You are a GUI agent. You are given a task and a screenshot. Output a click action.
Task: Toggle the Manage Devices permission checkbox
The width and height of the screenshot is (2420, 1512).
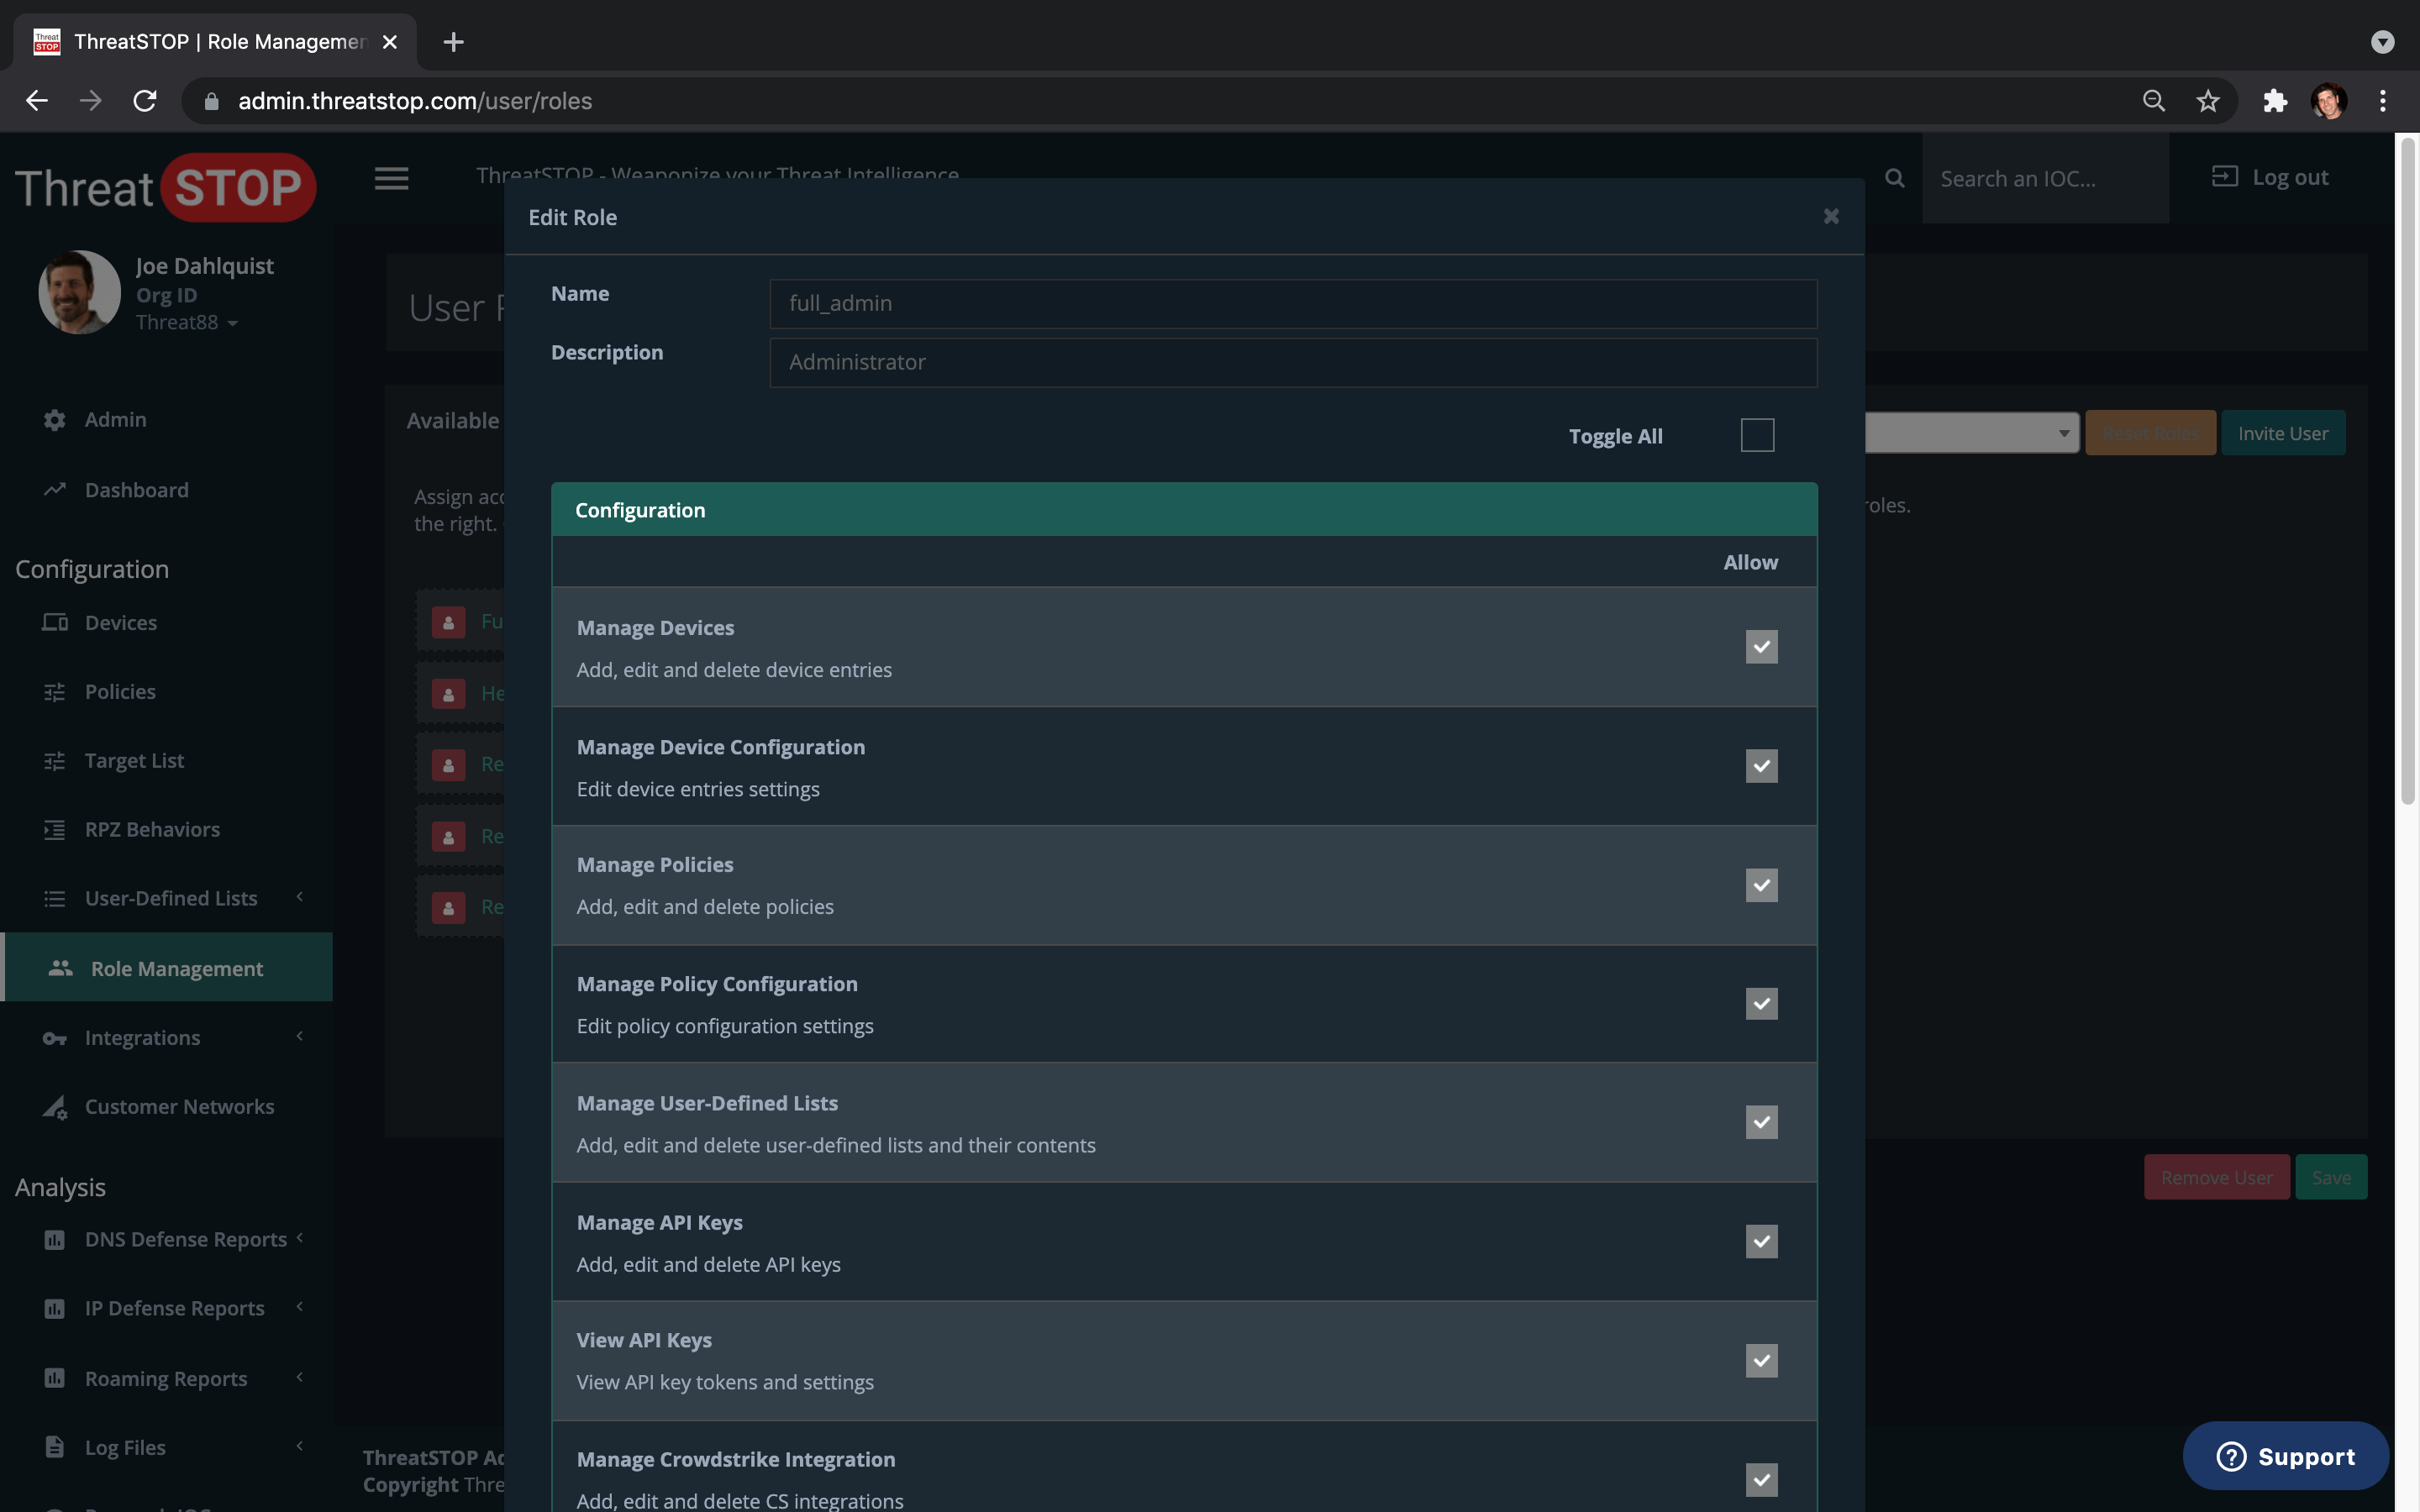click(1761, 646)
